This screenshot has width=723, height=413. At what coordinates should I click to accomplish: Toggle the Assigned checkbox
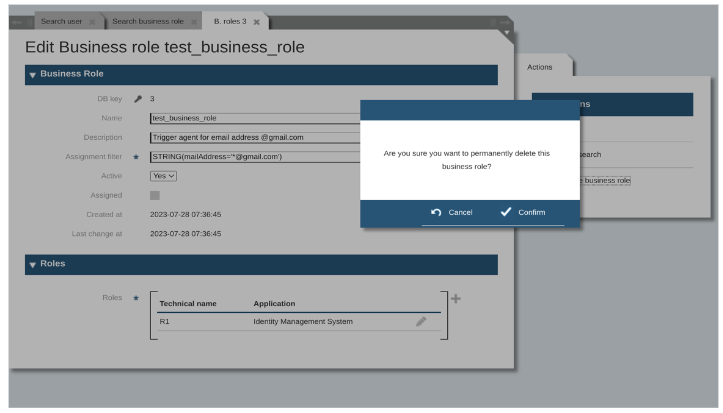pyautogui.click(x=155, y=195)
